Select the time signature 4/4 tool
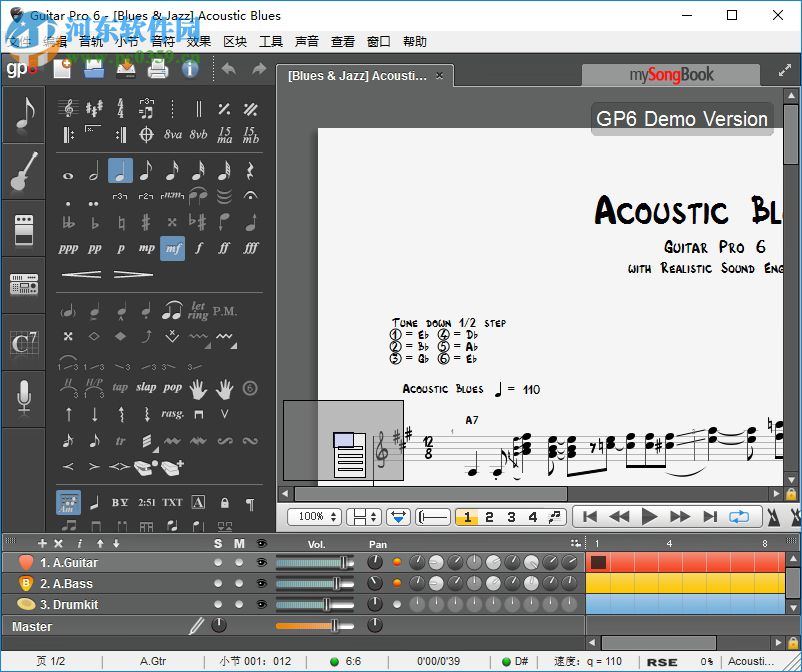Screen dimensions: 802x672 pos(120,108)
